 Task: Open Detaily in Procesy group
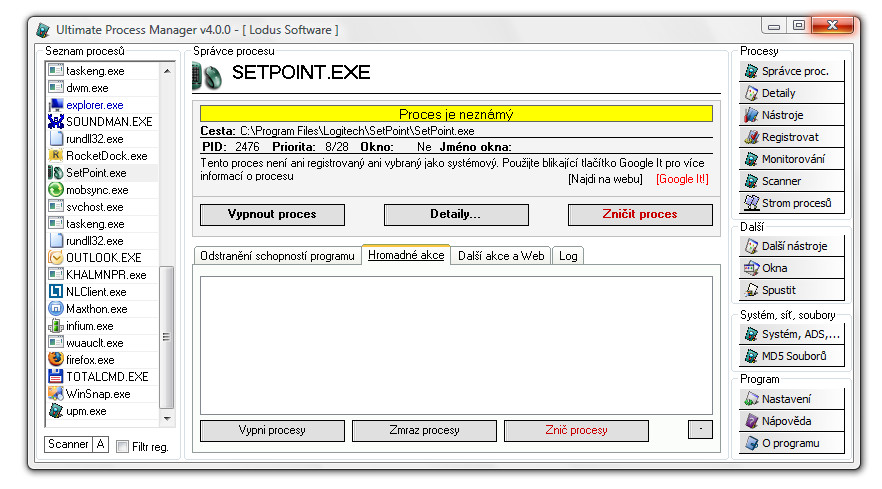[791, 93]
